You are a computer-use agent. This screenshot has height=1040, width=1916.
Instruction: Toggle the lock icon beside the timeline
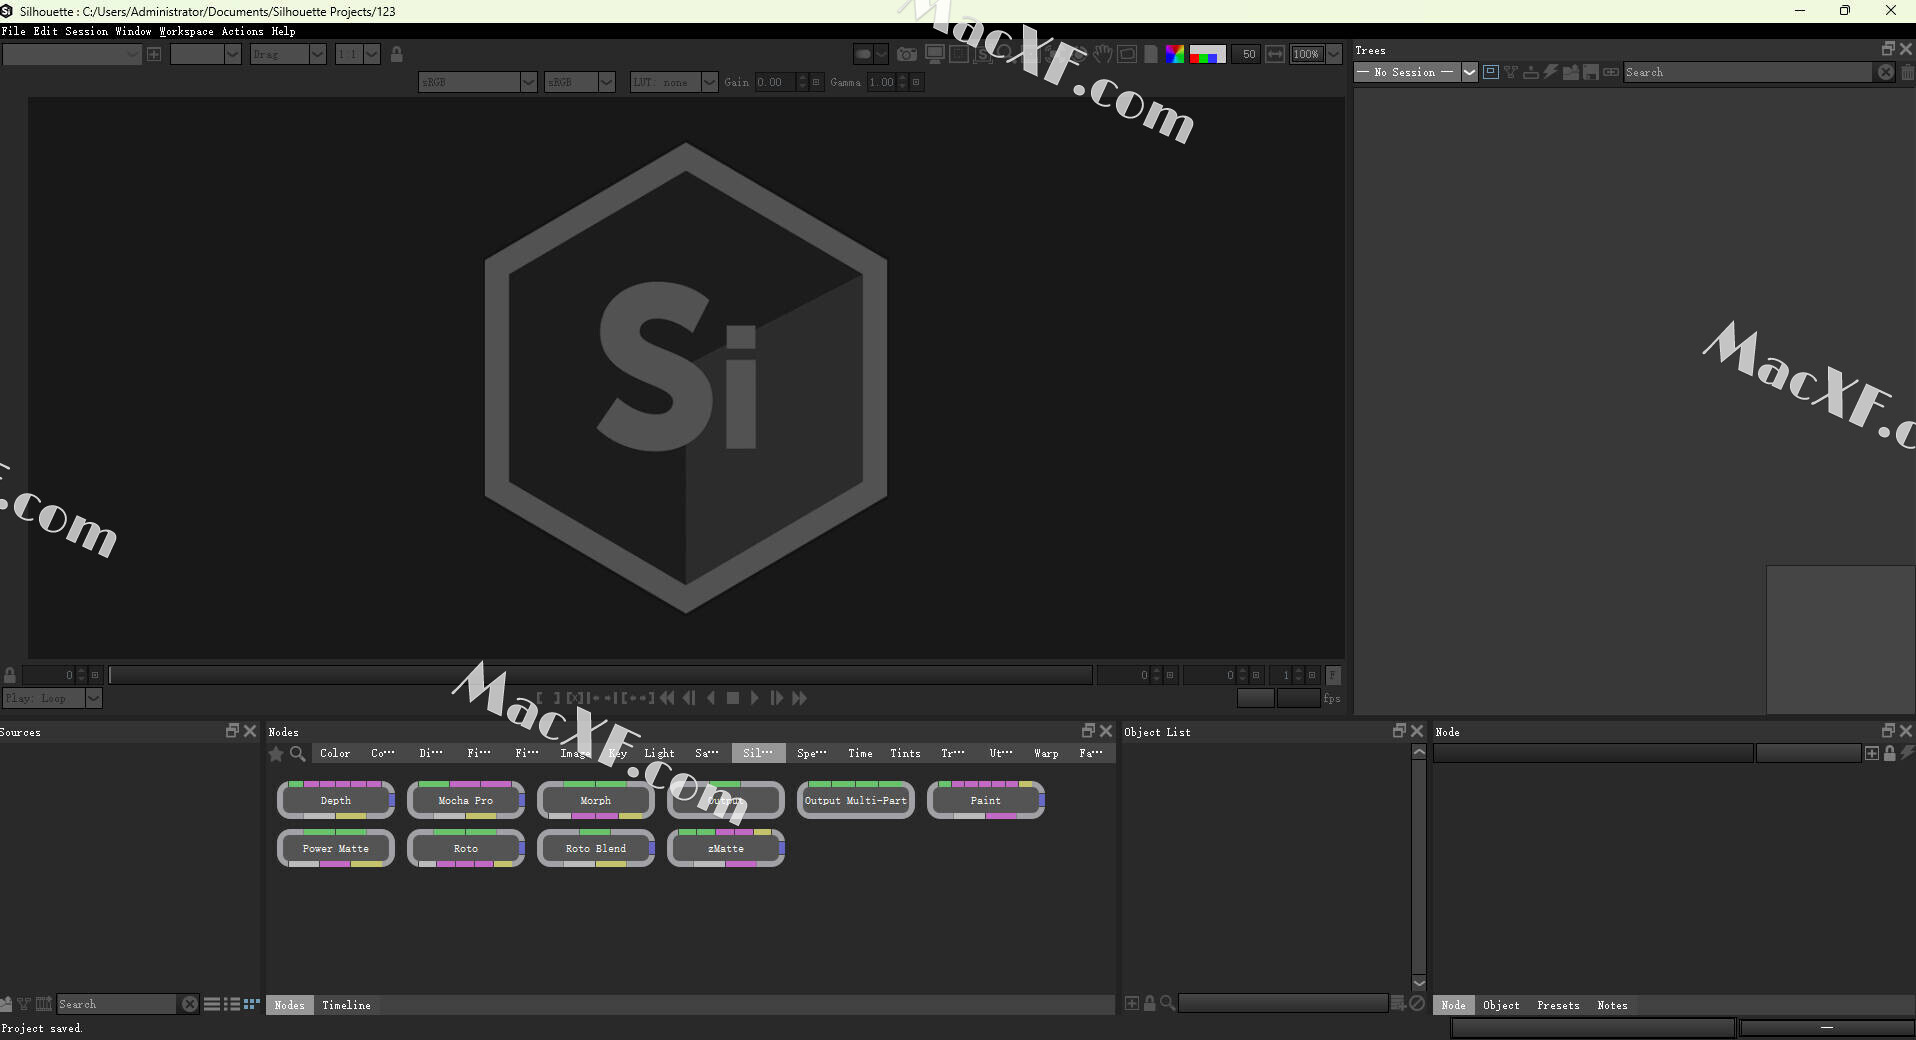click(10, 675)
